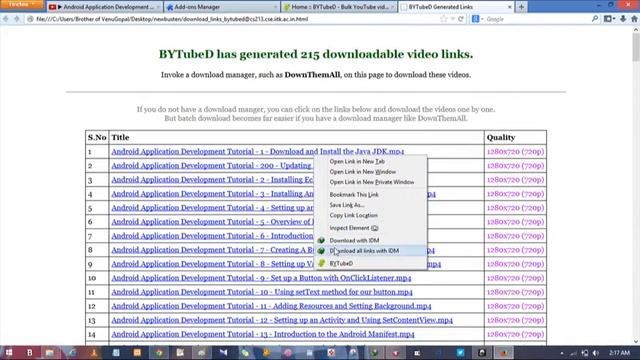The image size is (640, 360).
Task: Open the Windows Start button
Action: pyautogui.click(x=9, y=352)
